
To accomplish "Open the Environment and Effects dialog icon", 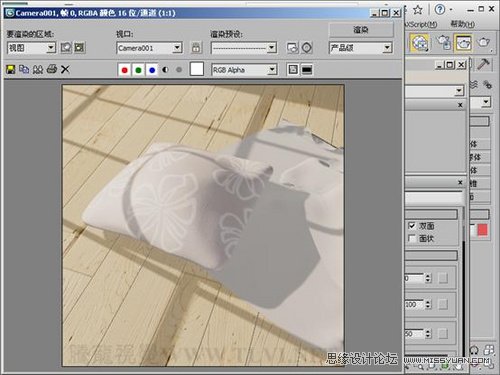I will (x=307, y=48).
